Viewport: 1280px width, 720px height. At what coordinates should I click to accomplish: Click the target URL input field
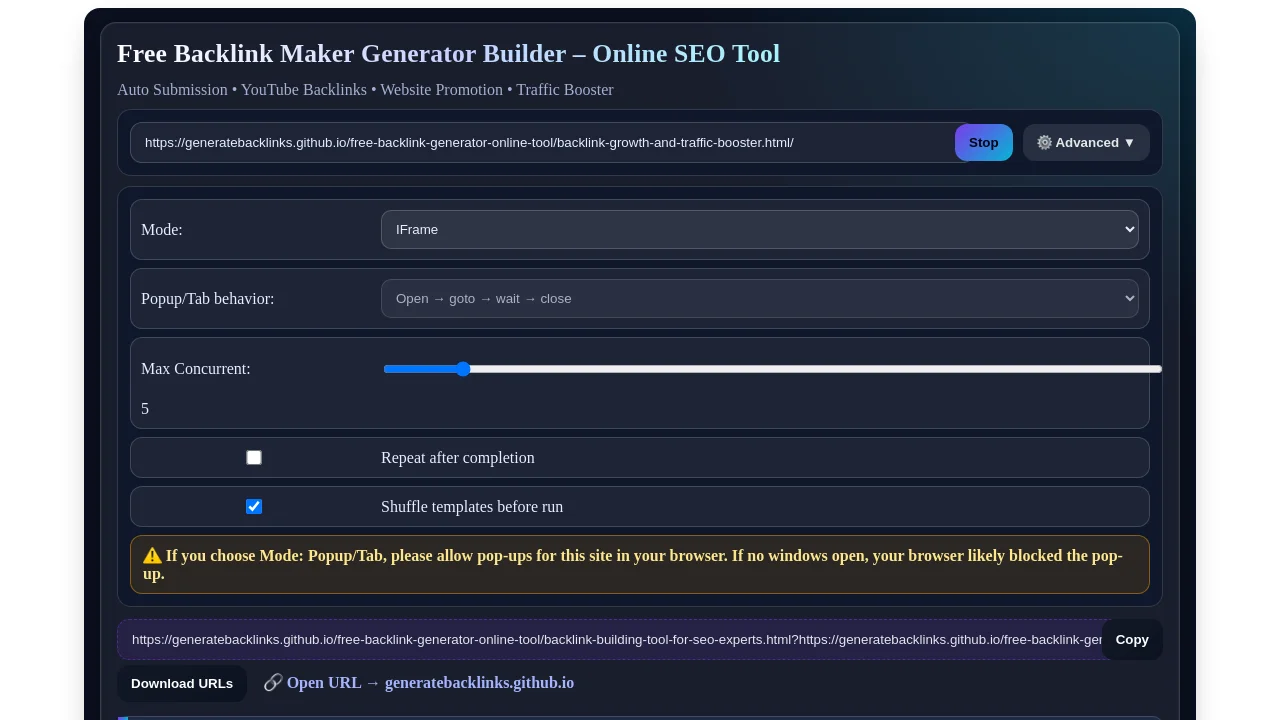tap(548, 142)
